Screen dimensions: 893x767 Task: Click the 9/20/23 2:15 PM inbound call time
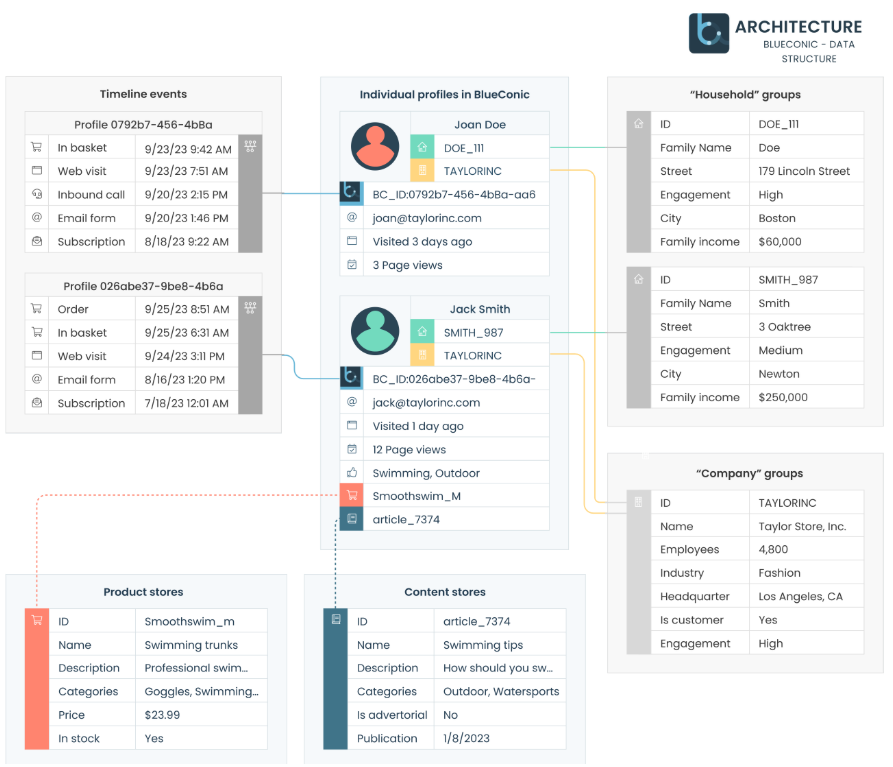click(186, 195)
